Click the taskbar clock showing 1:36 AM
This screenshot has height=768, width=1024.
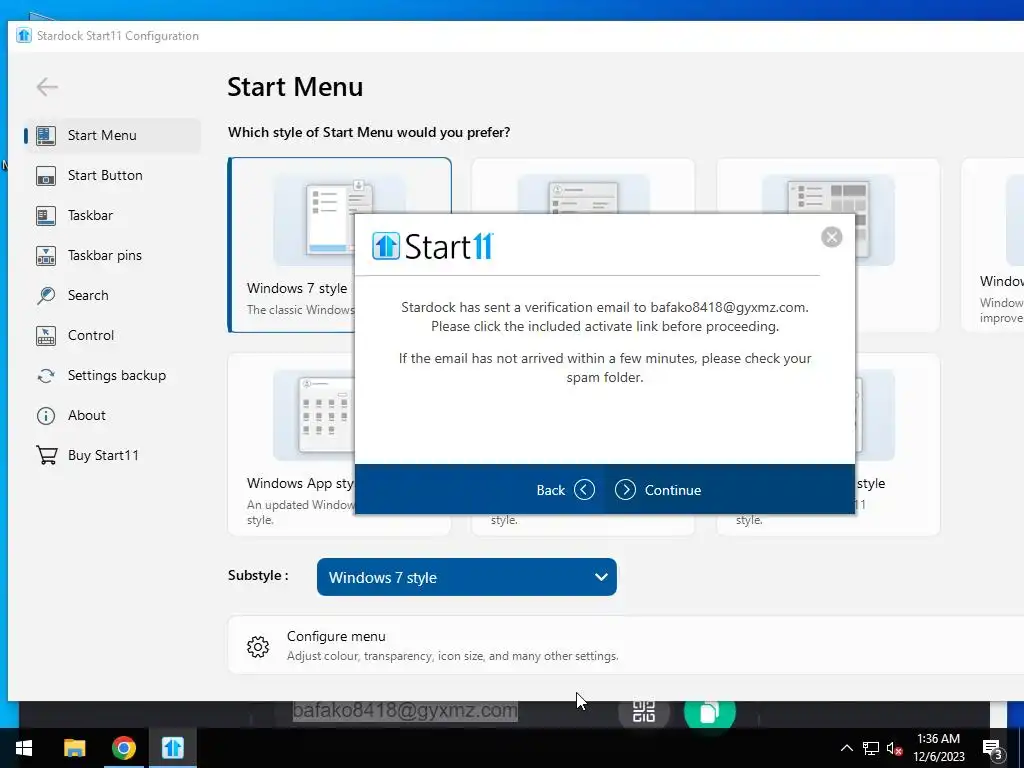click(x=938, y=748)
